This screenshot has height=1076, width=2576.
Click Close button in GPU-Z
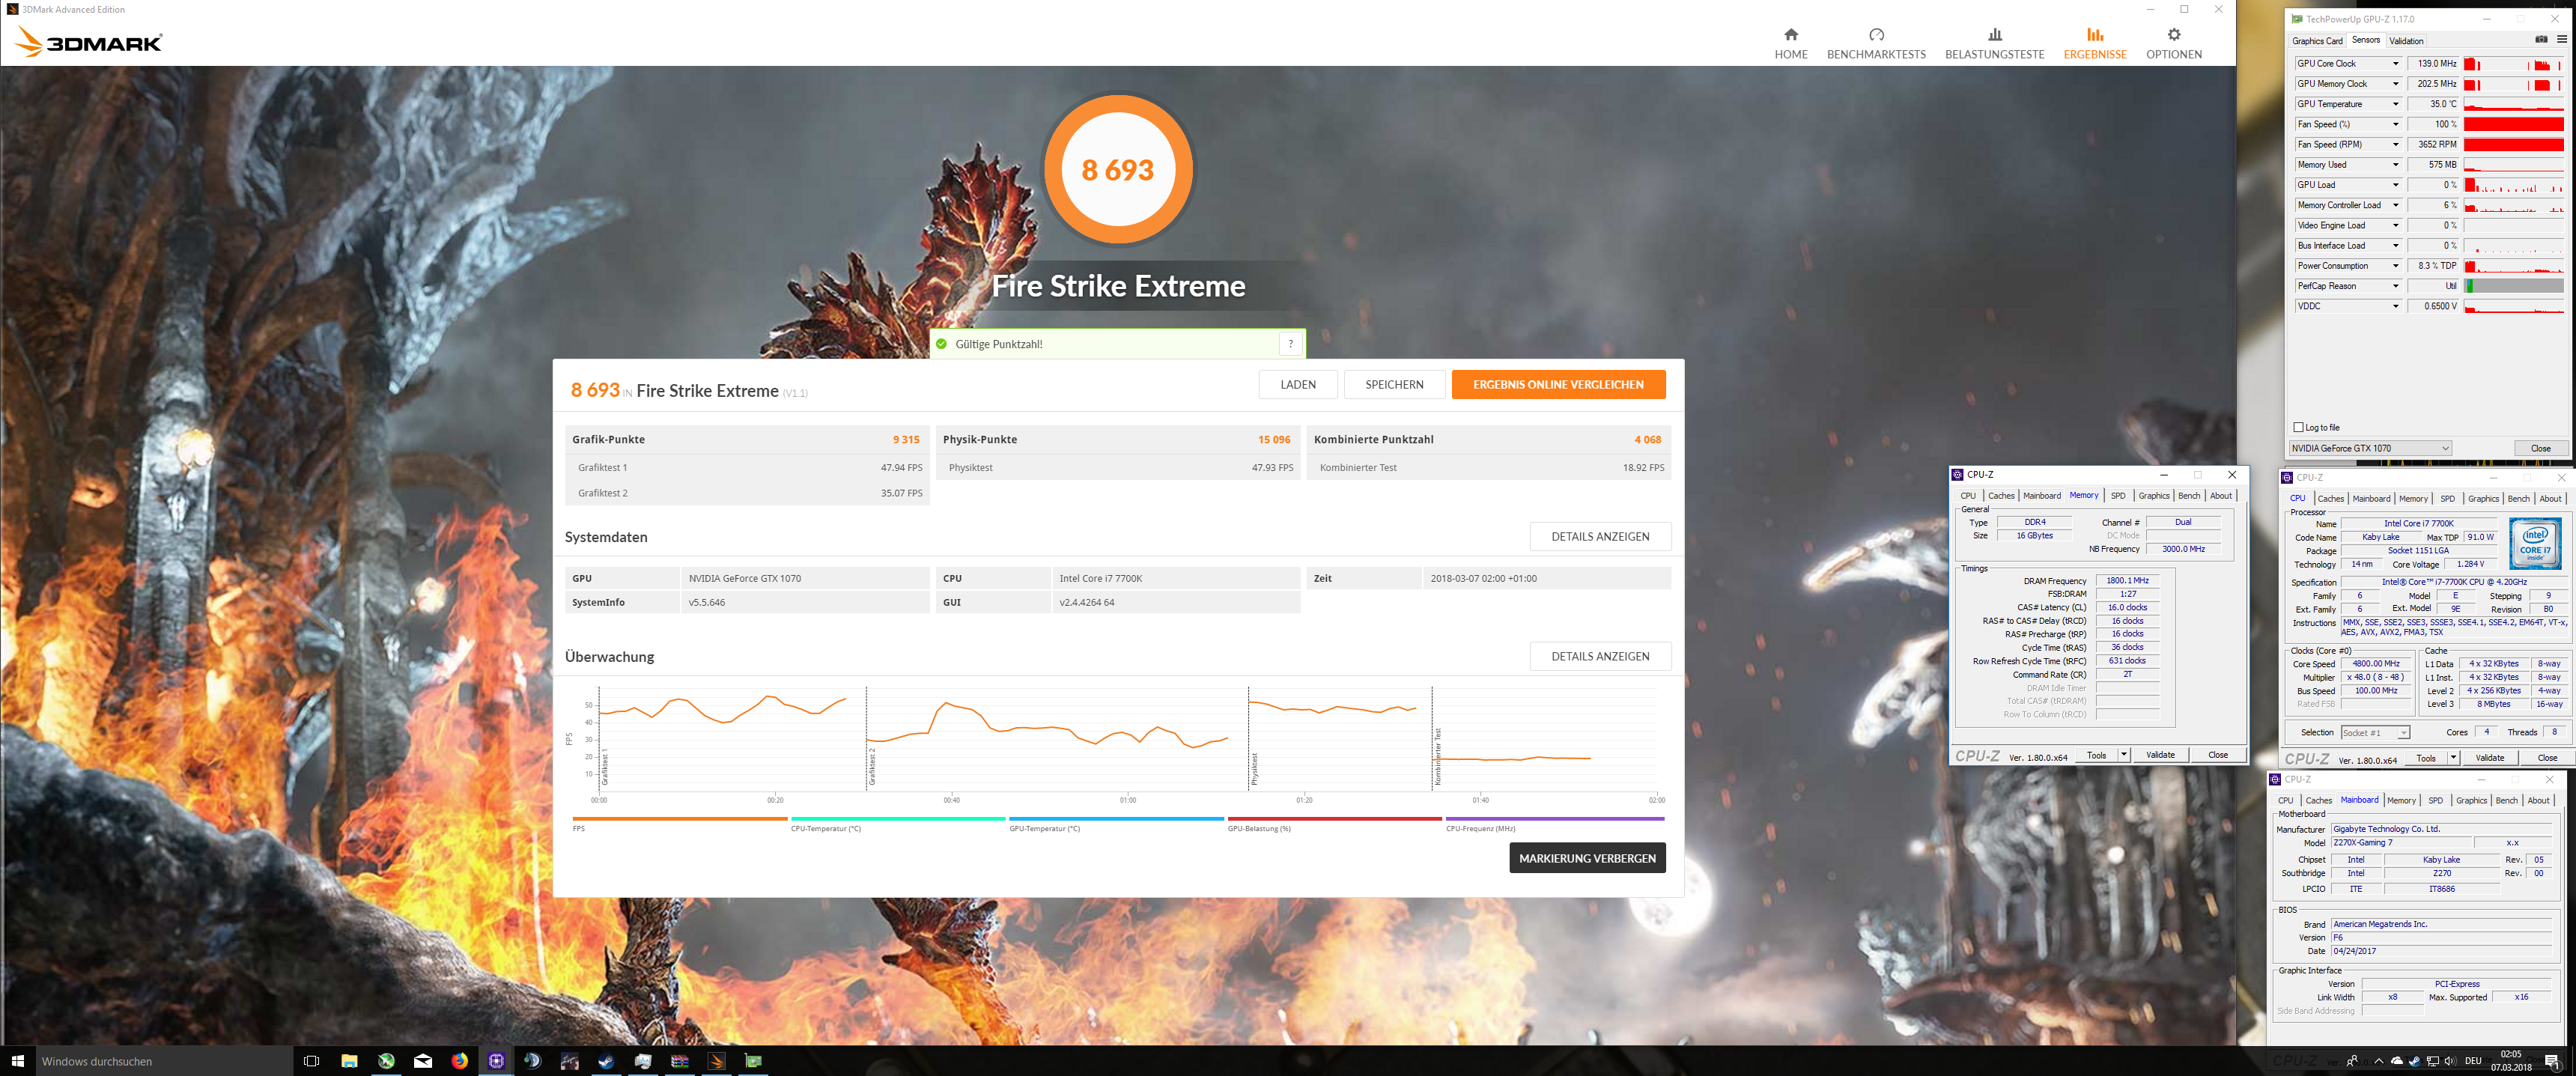tap(2540, 448)
